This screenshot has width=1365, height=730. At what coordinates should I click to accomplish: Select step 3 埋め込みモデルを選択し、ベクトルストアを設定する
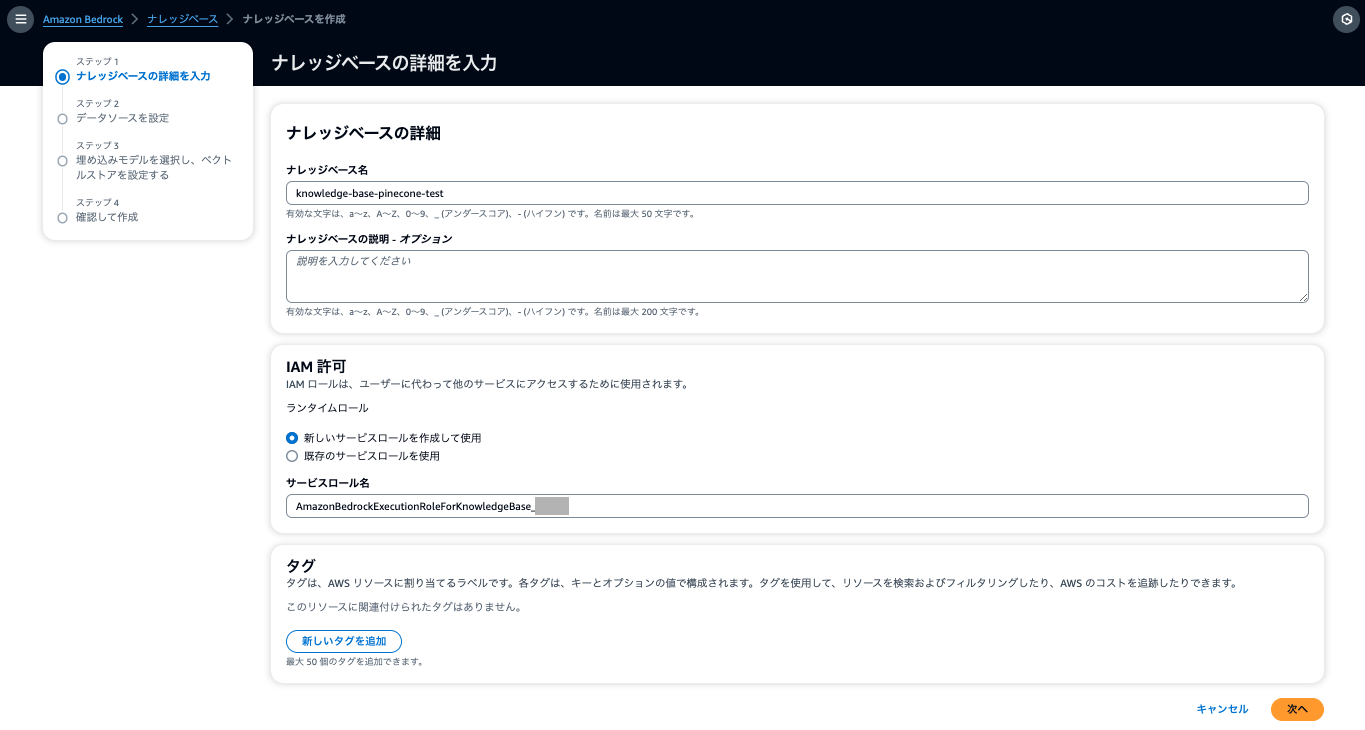(x=154, y=167)
